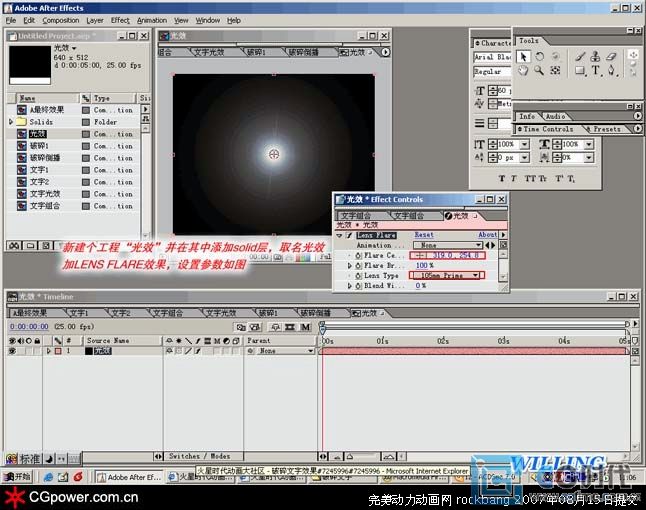Click the Small Caps button in Character panel
Viewport: 646px width, 510px height.
pos(543,178)
